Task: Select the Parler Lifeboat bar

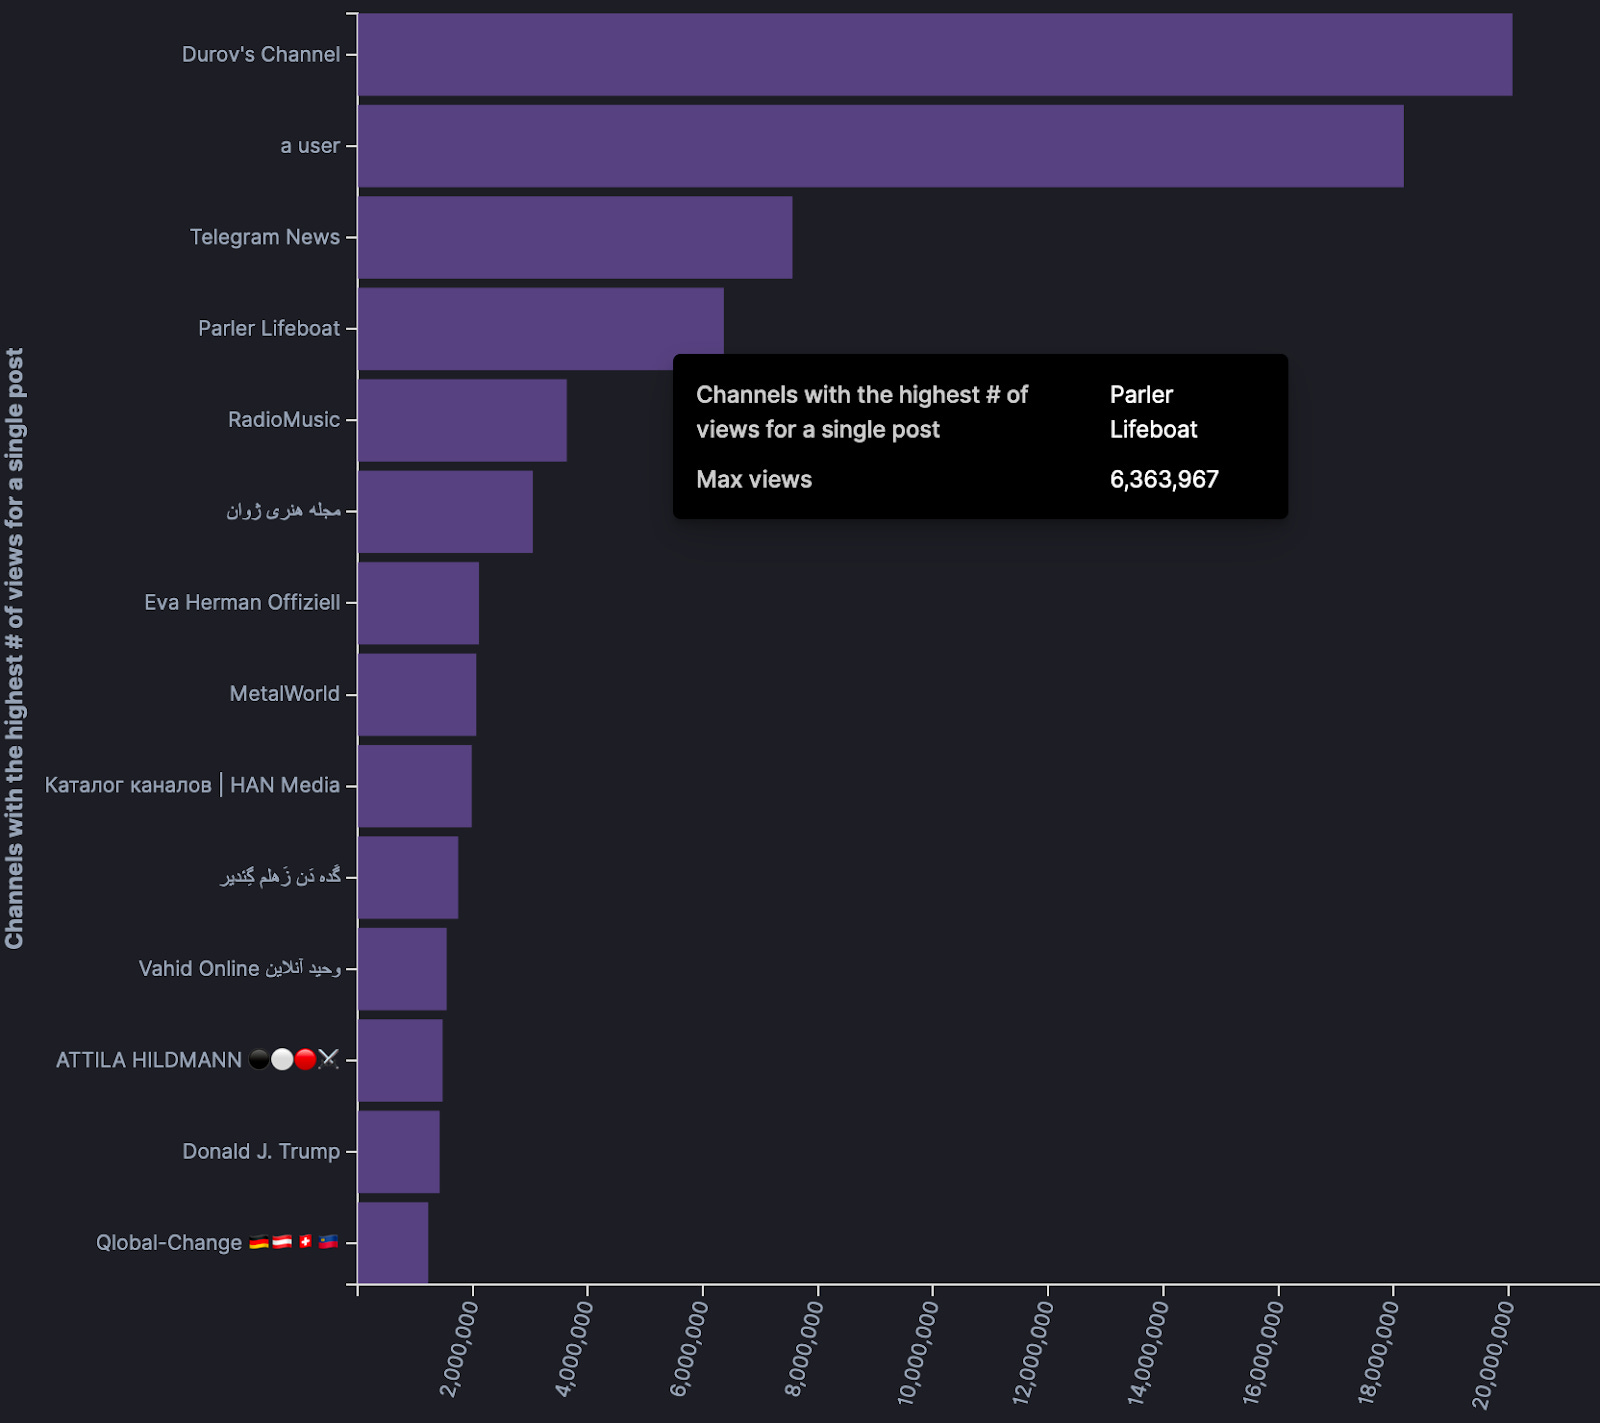Action: click(x=541, y=329)
